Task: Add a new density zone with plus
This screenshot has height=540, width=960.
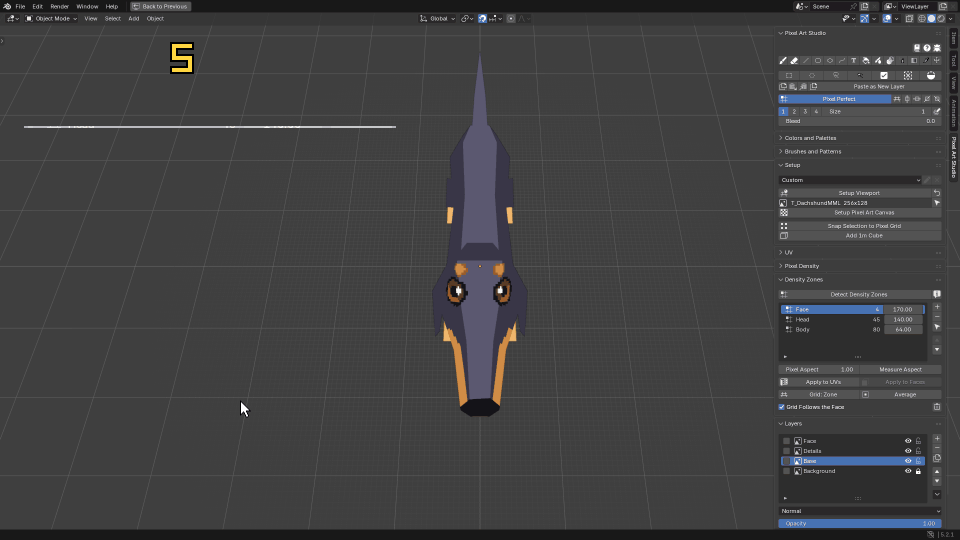Action: [x=937, y=307]
